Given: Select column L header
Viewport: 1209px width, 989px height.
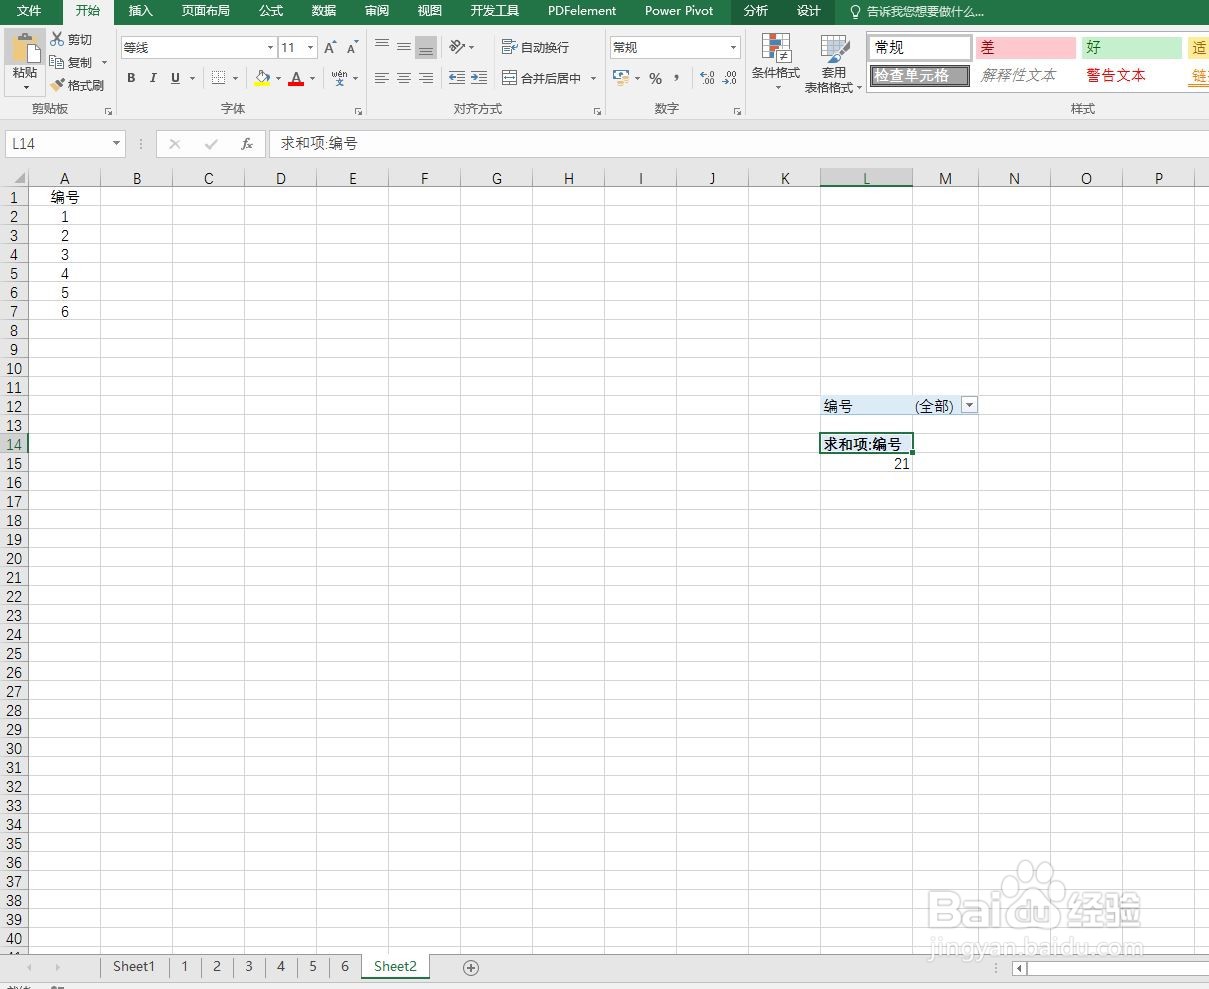Looking at the screenshot, I should (866, 179).
